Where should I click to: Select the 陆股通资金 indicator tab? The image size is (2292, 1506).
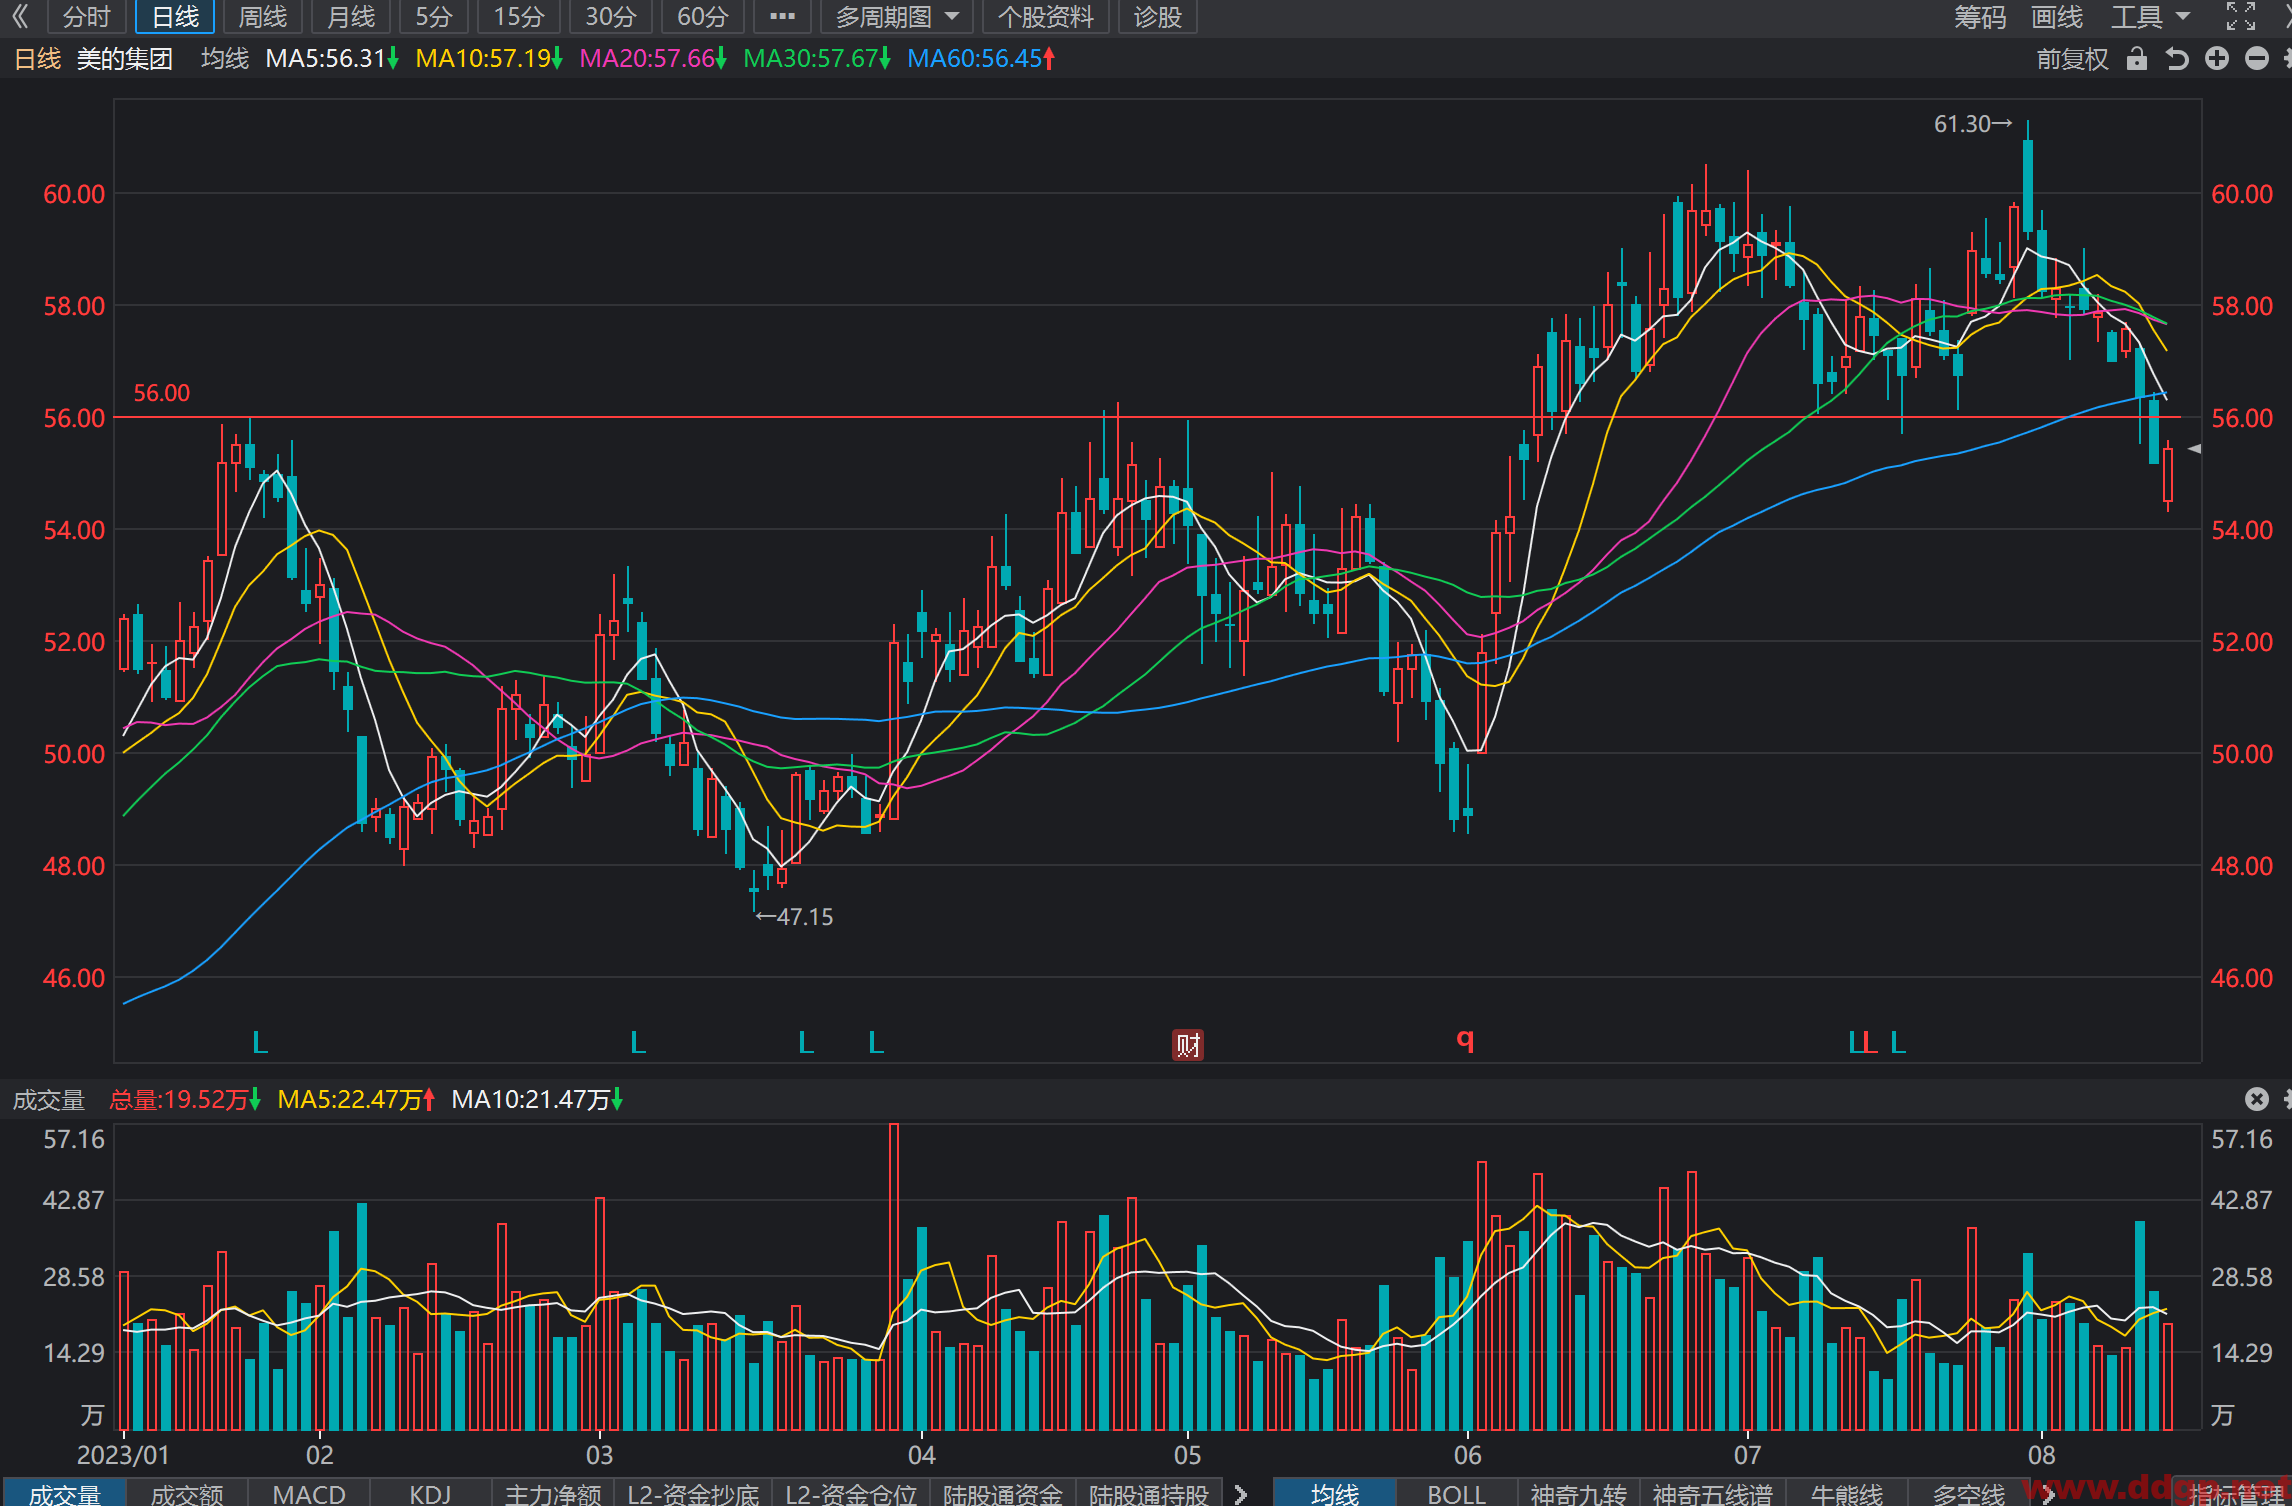[1003, 1493]
